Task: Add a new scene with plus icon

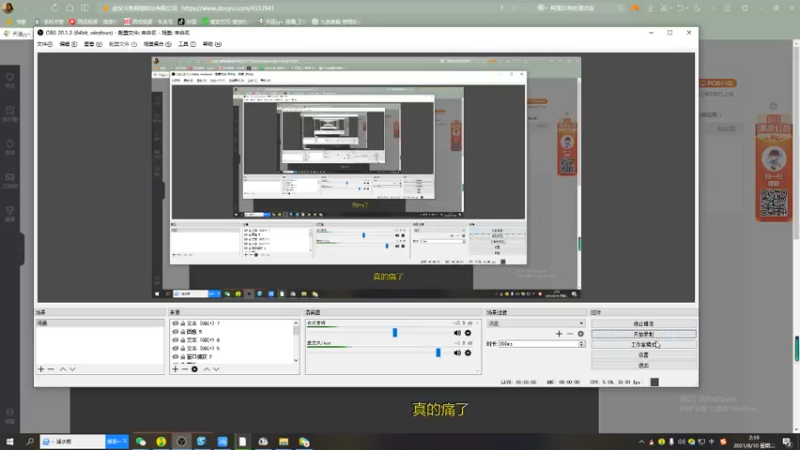Action: click(41, 369)
